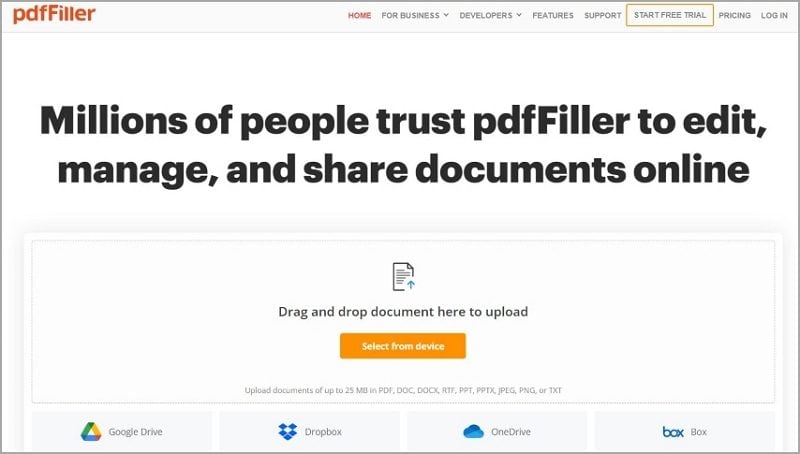
Task: Click the document upload icon
Action: coord(403,276)
